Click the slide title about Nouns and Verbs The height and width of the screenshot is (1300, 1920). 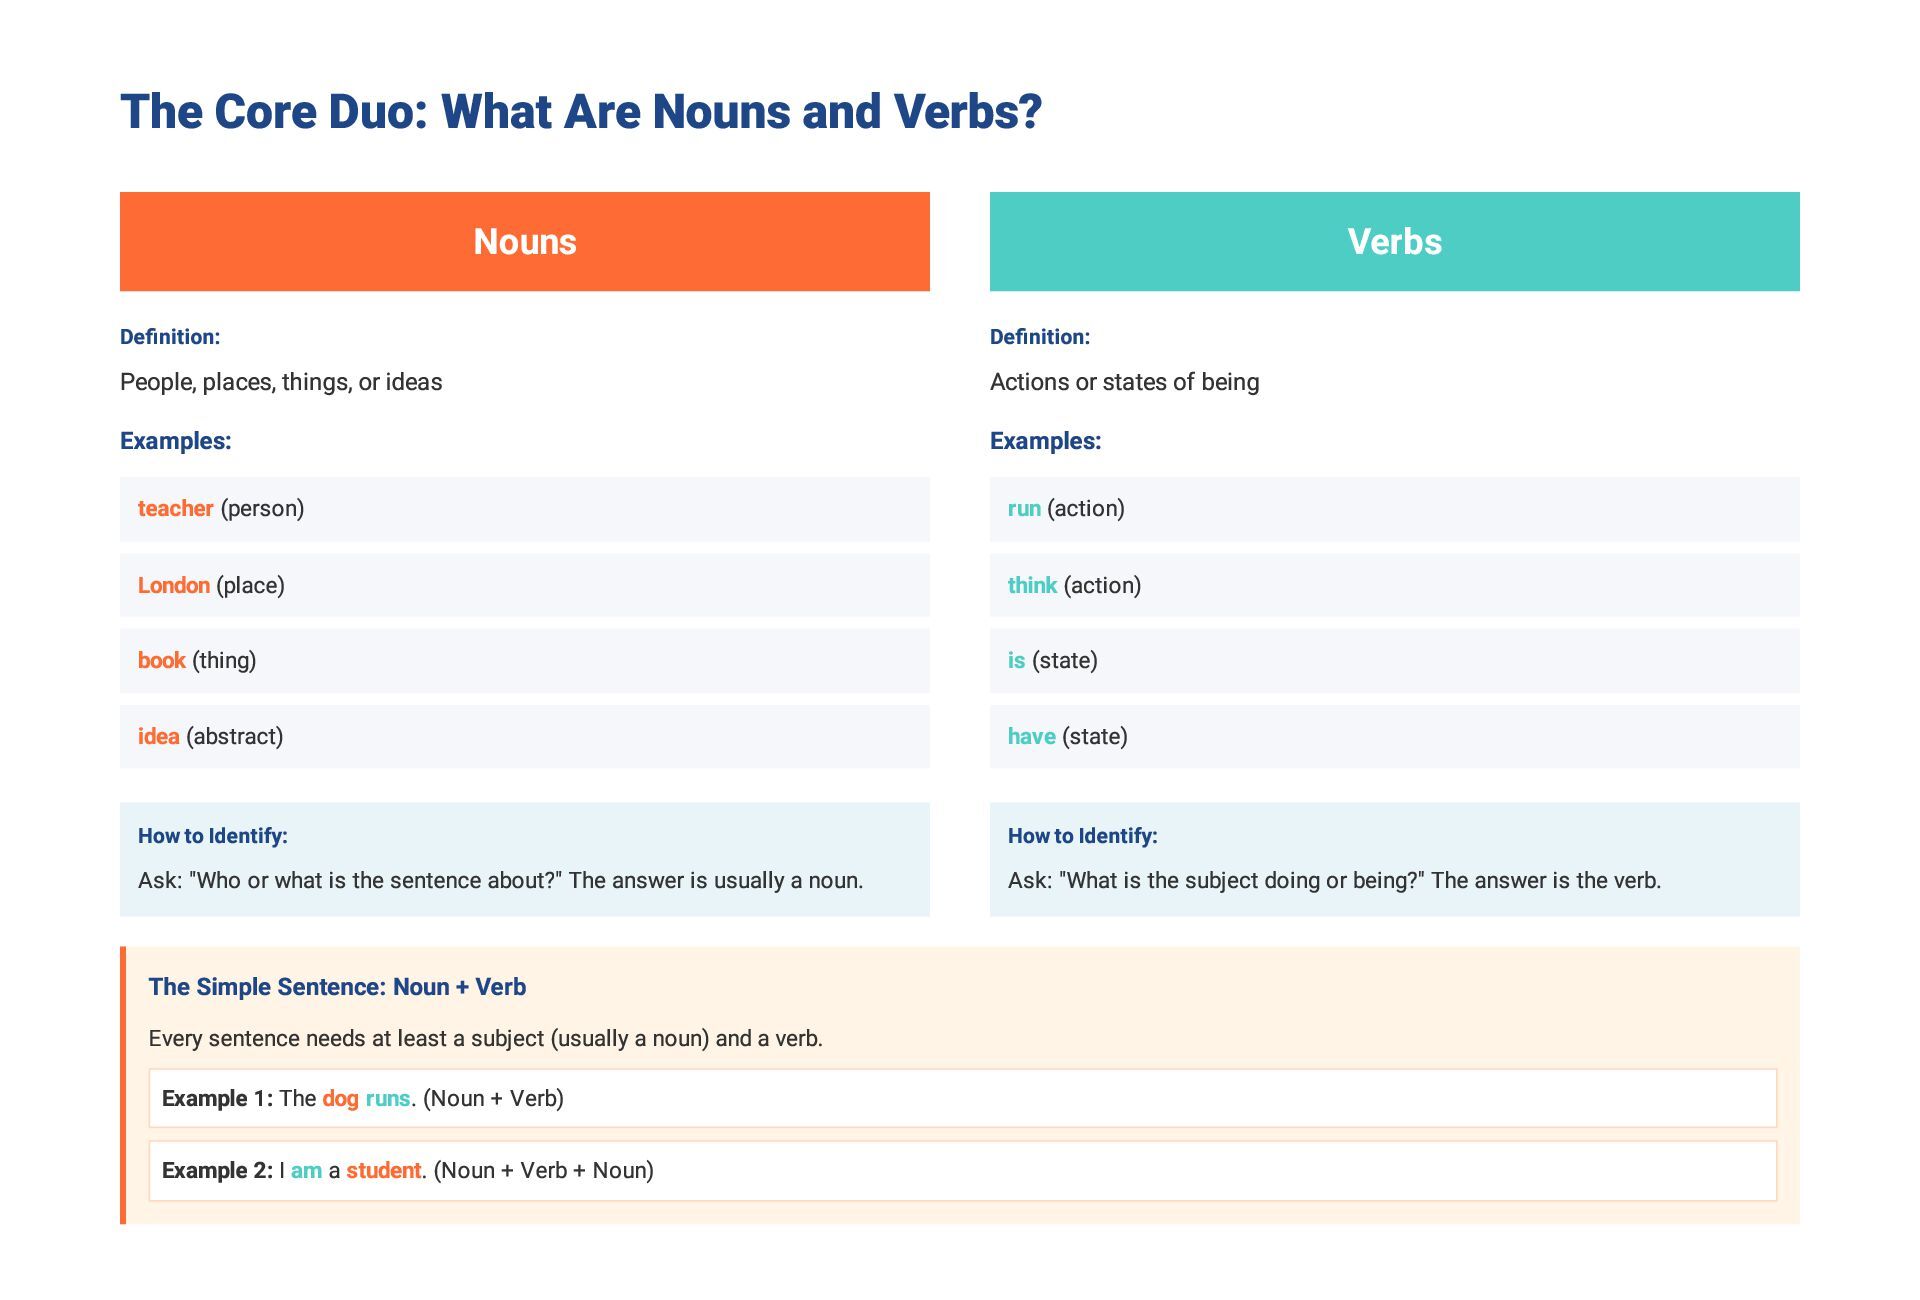[581, 111]
